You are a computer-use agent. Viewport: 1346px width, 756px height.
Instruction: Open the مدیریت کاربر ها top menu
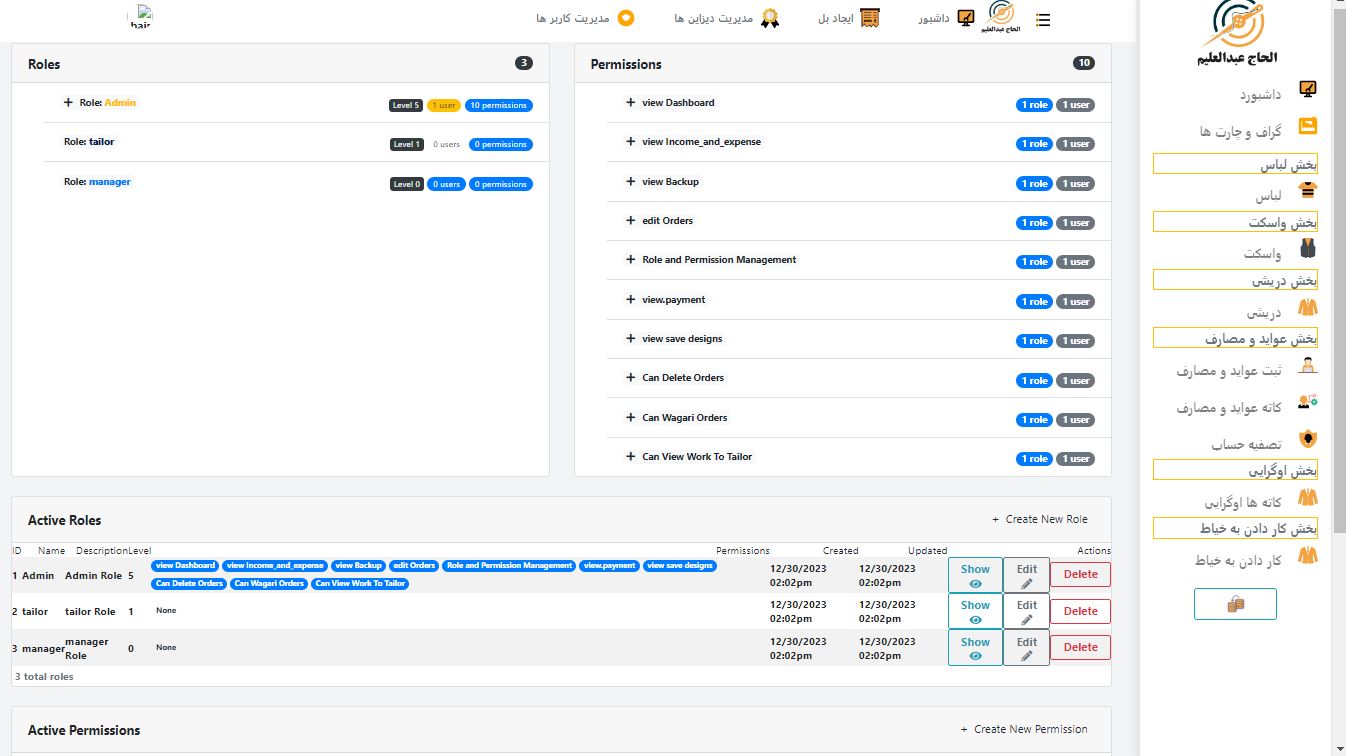579,18
